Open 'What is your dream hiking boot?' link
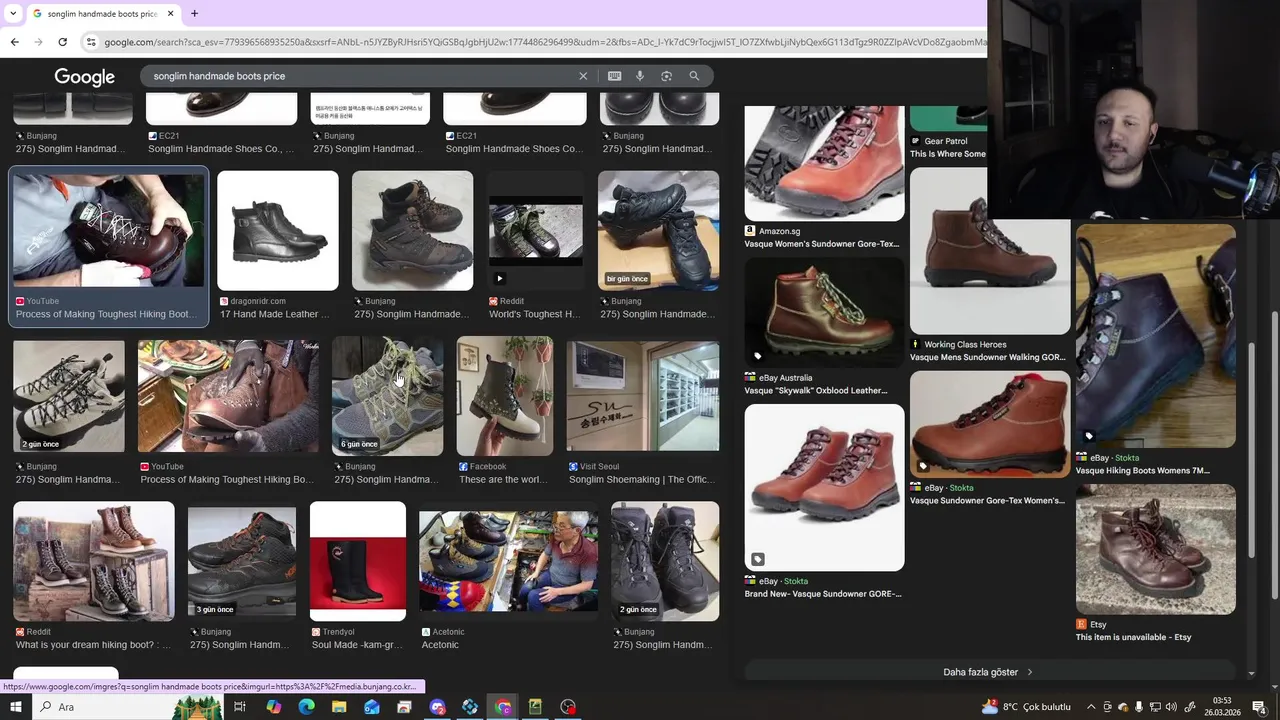 click(x=93, y=645)
